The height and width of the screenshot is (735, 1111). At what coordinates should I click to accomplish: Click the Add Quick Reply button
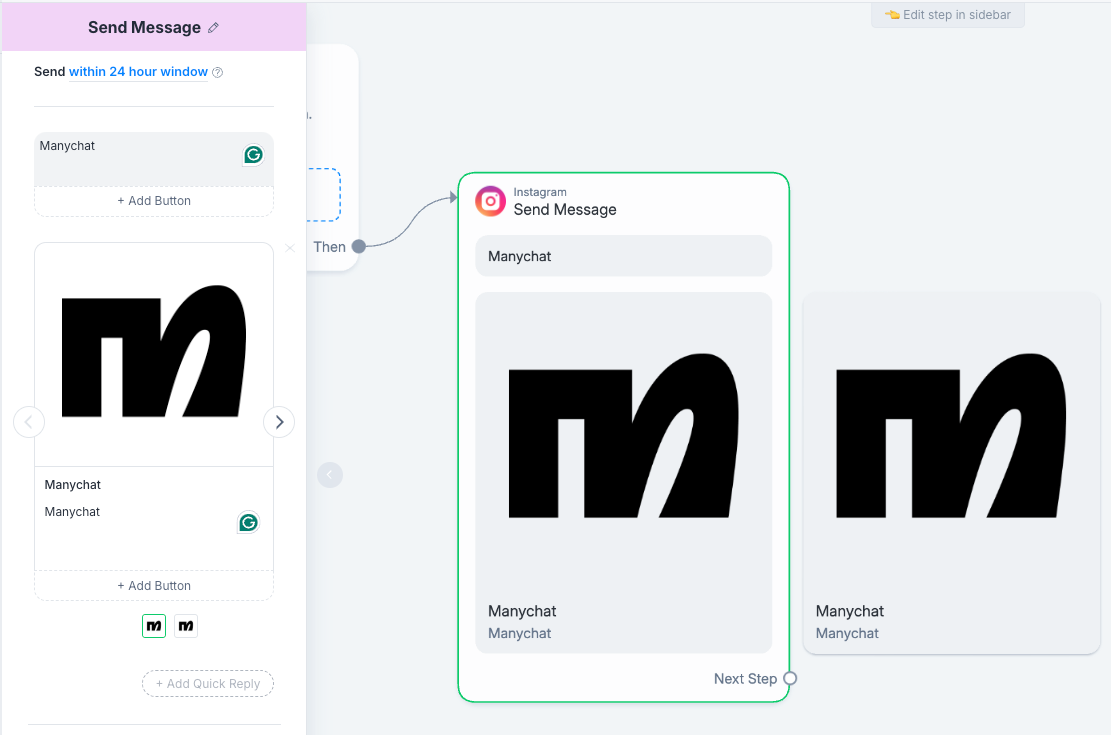coord(207,683)
